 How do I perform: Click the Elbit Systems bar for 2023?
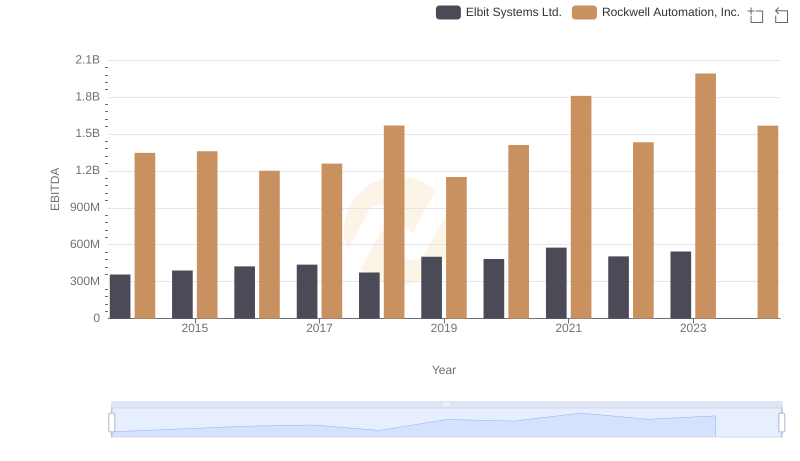pyautogui.click(x=681, y=285)
